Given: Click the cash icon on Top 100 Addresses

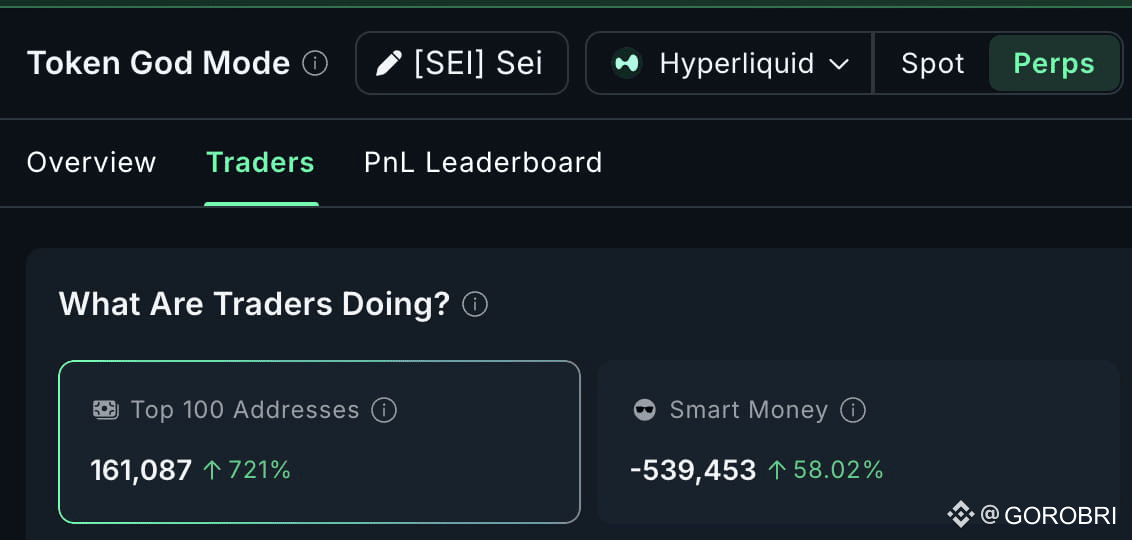Looking at the screenshot, I should click(x=105, y=410).
